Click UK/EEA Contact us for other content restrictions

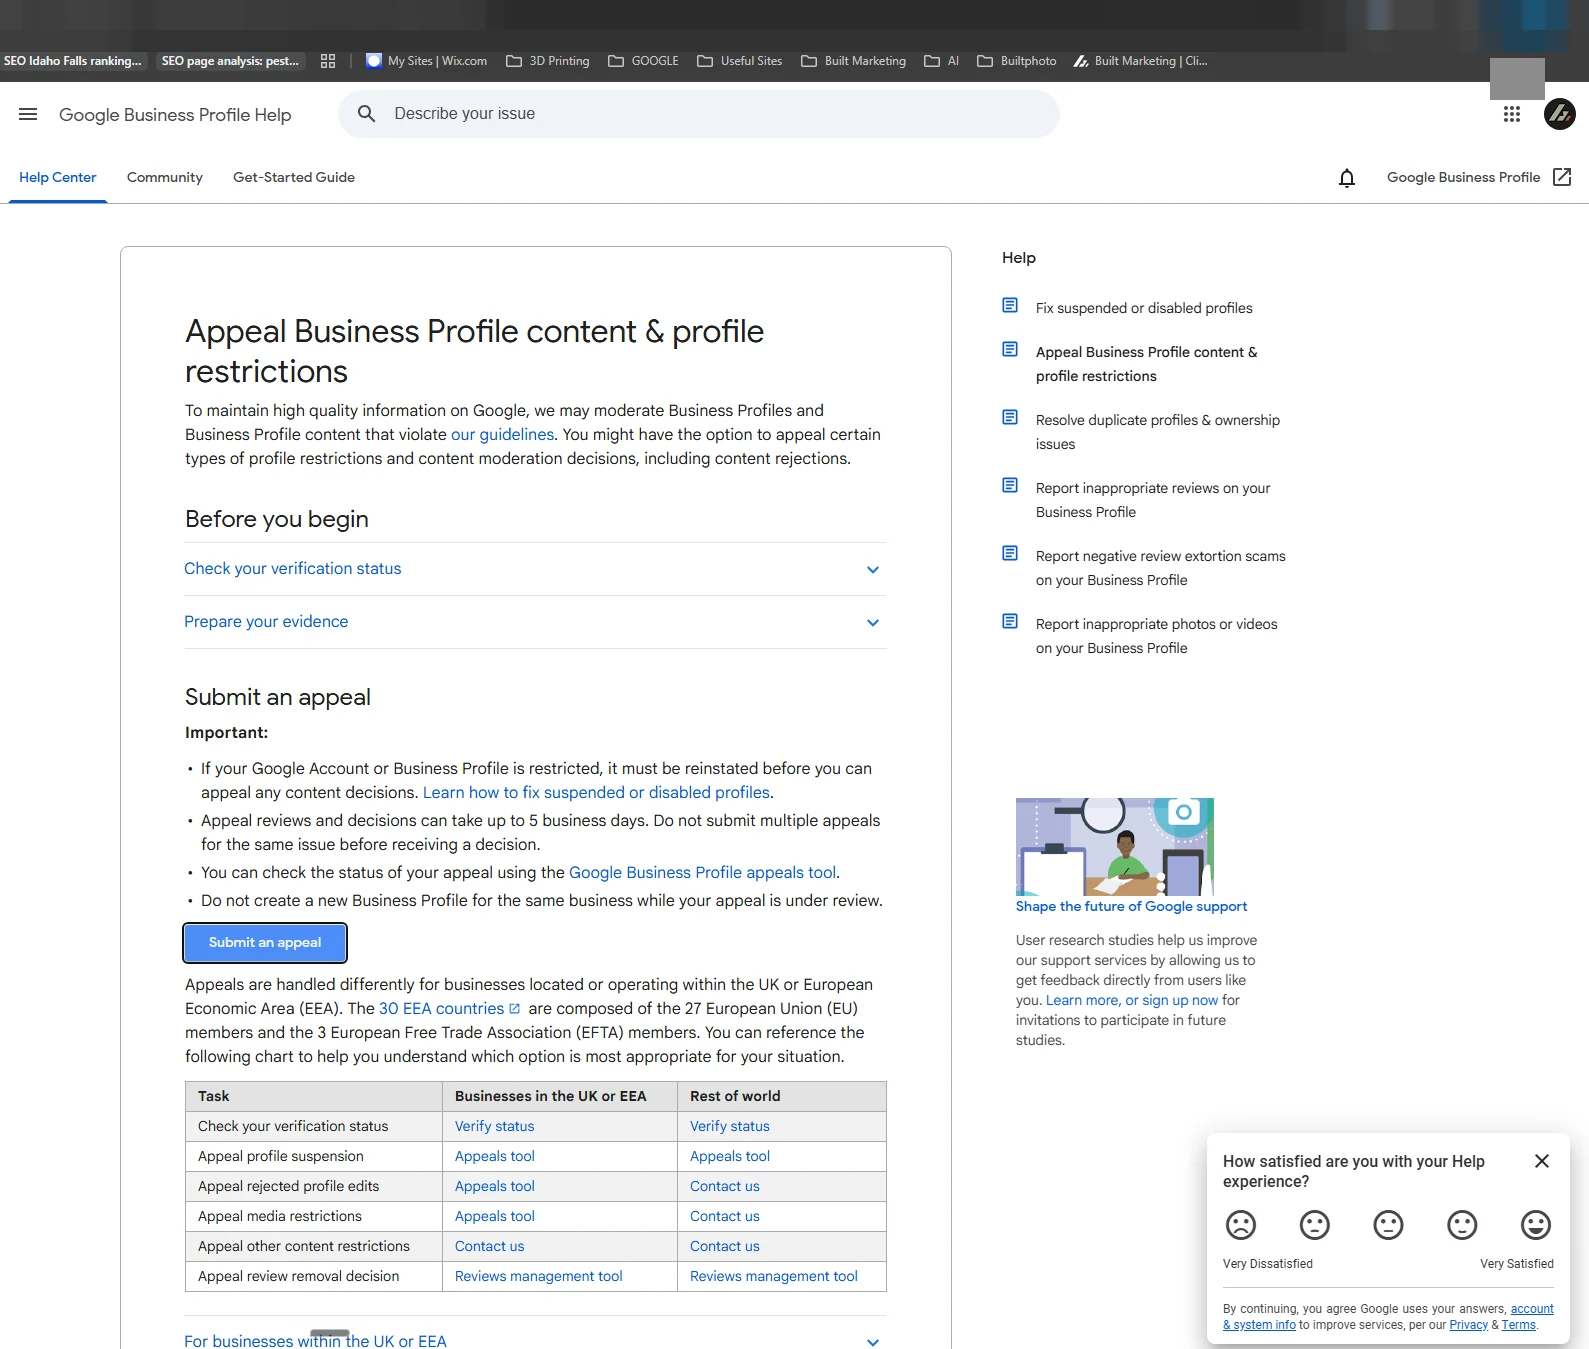pos(489,1246)
